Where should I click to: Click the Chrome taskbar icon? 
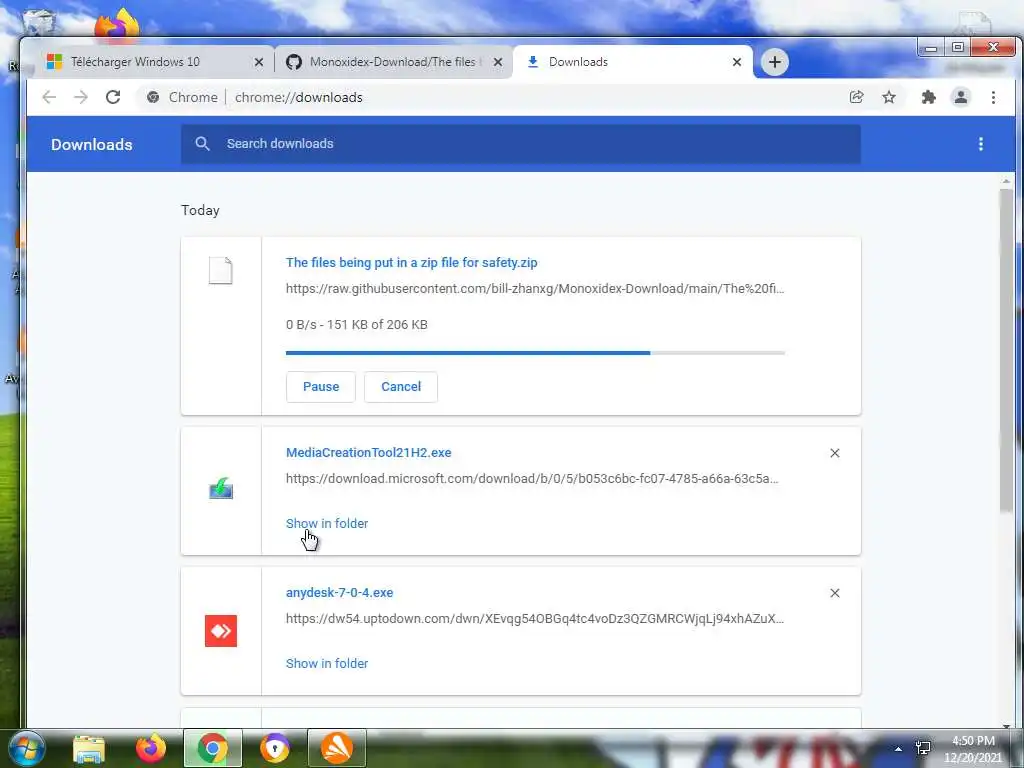[x=212, y=748]
